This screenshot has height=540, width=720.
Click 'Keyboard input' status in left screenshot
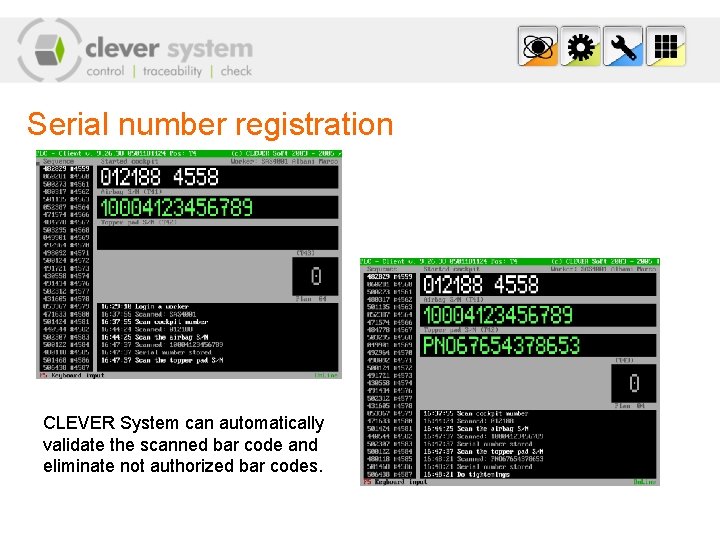pos(78,376)
